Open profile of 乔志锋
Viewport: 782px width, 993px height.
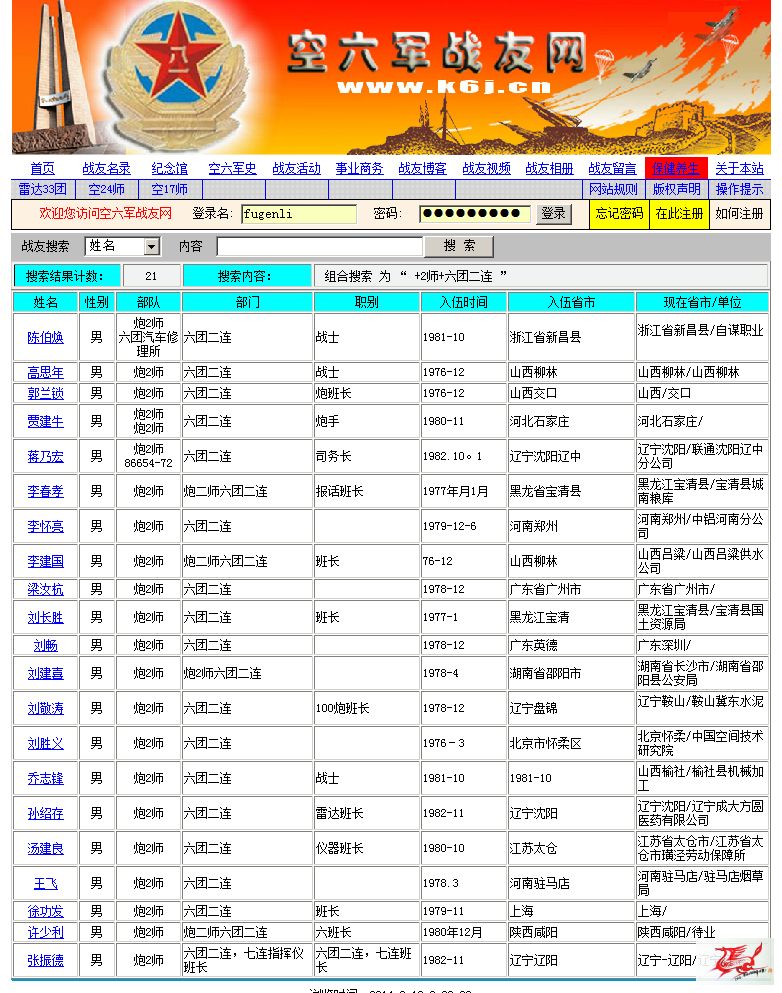(46, 778)
